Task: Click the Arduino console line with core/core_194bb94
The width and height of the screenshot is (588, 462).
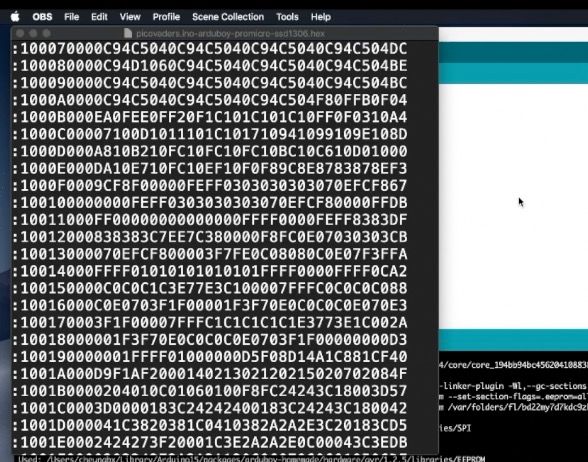Action: [x=513, y=365]
